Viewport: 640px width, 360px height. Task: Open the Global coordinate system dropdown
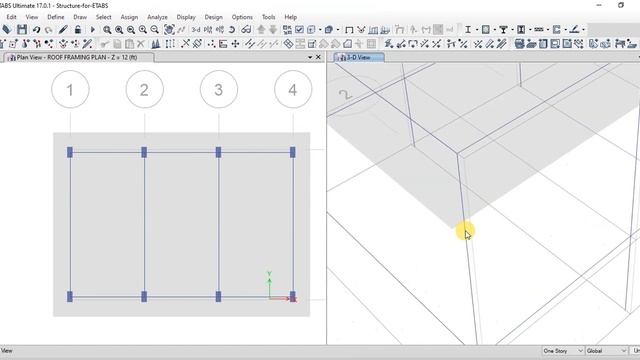(x=607, y=351)
